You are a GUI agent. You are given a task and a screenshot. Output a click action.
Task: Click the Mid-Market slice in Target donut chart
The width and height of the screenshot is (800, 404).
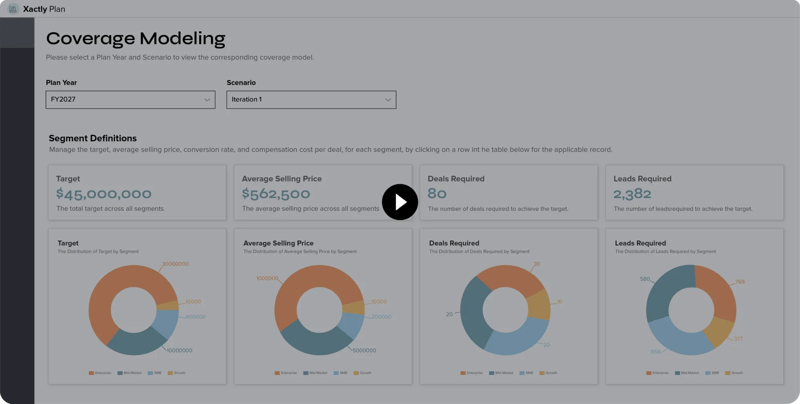click(x=135, y=342)
